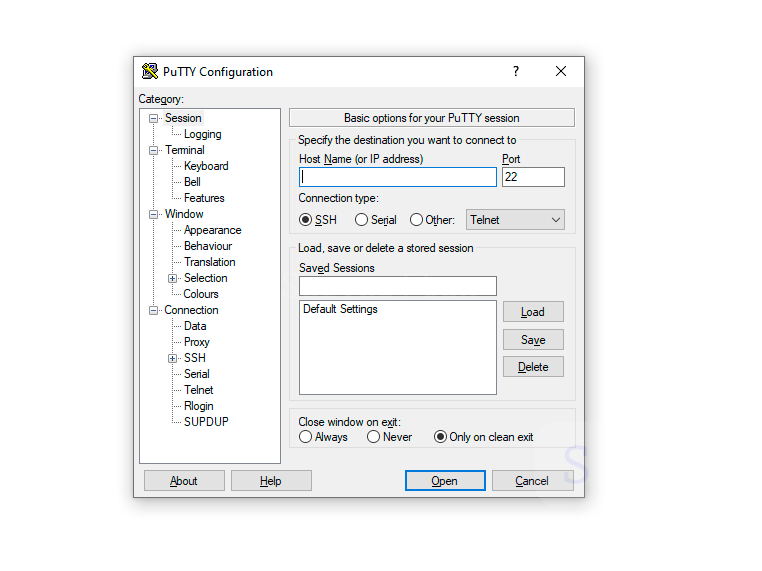This screenshot has width=762, height=571.
Task: Focus the Port input field
Action: coord(533,177)
